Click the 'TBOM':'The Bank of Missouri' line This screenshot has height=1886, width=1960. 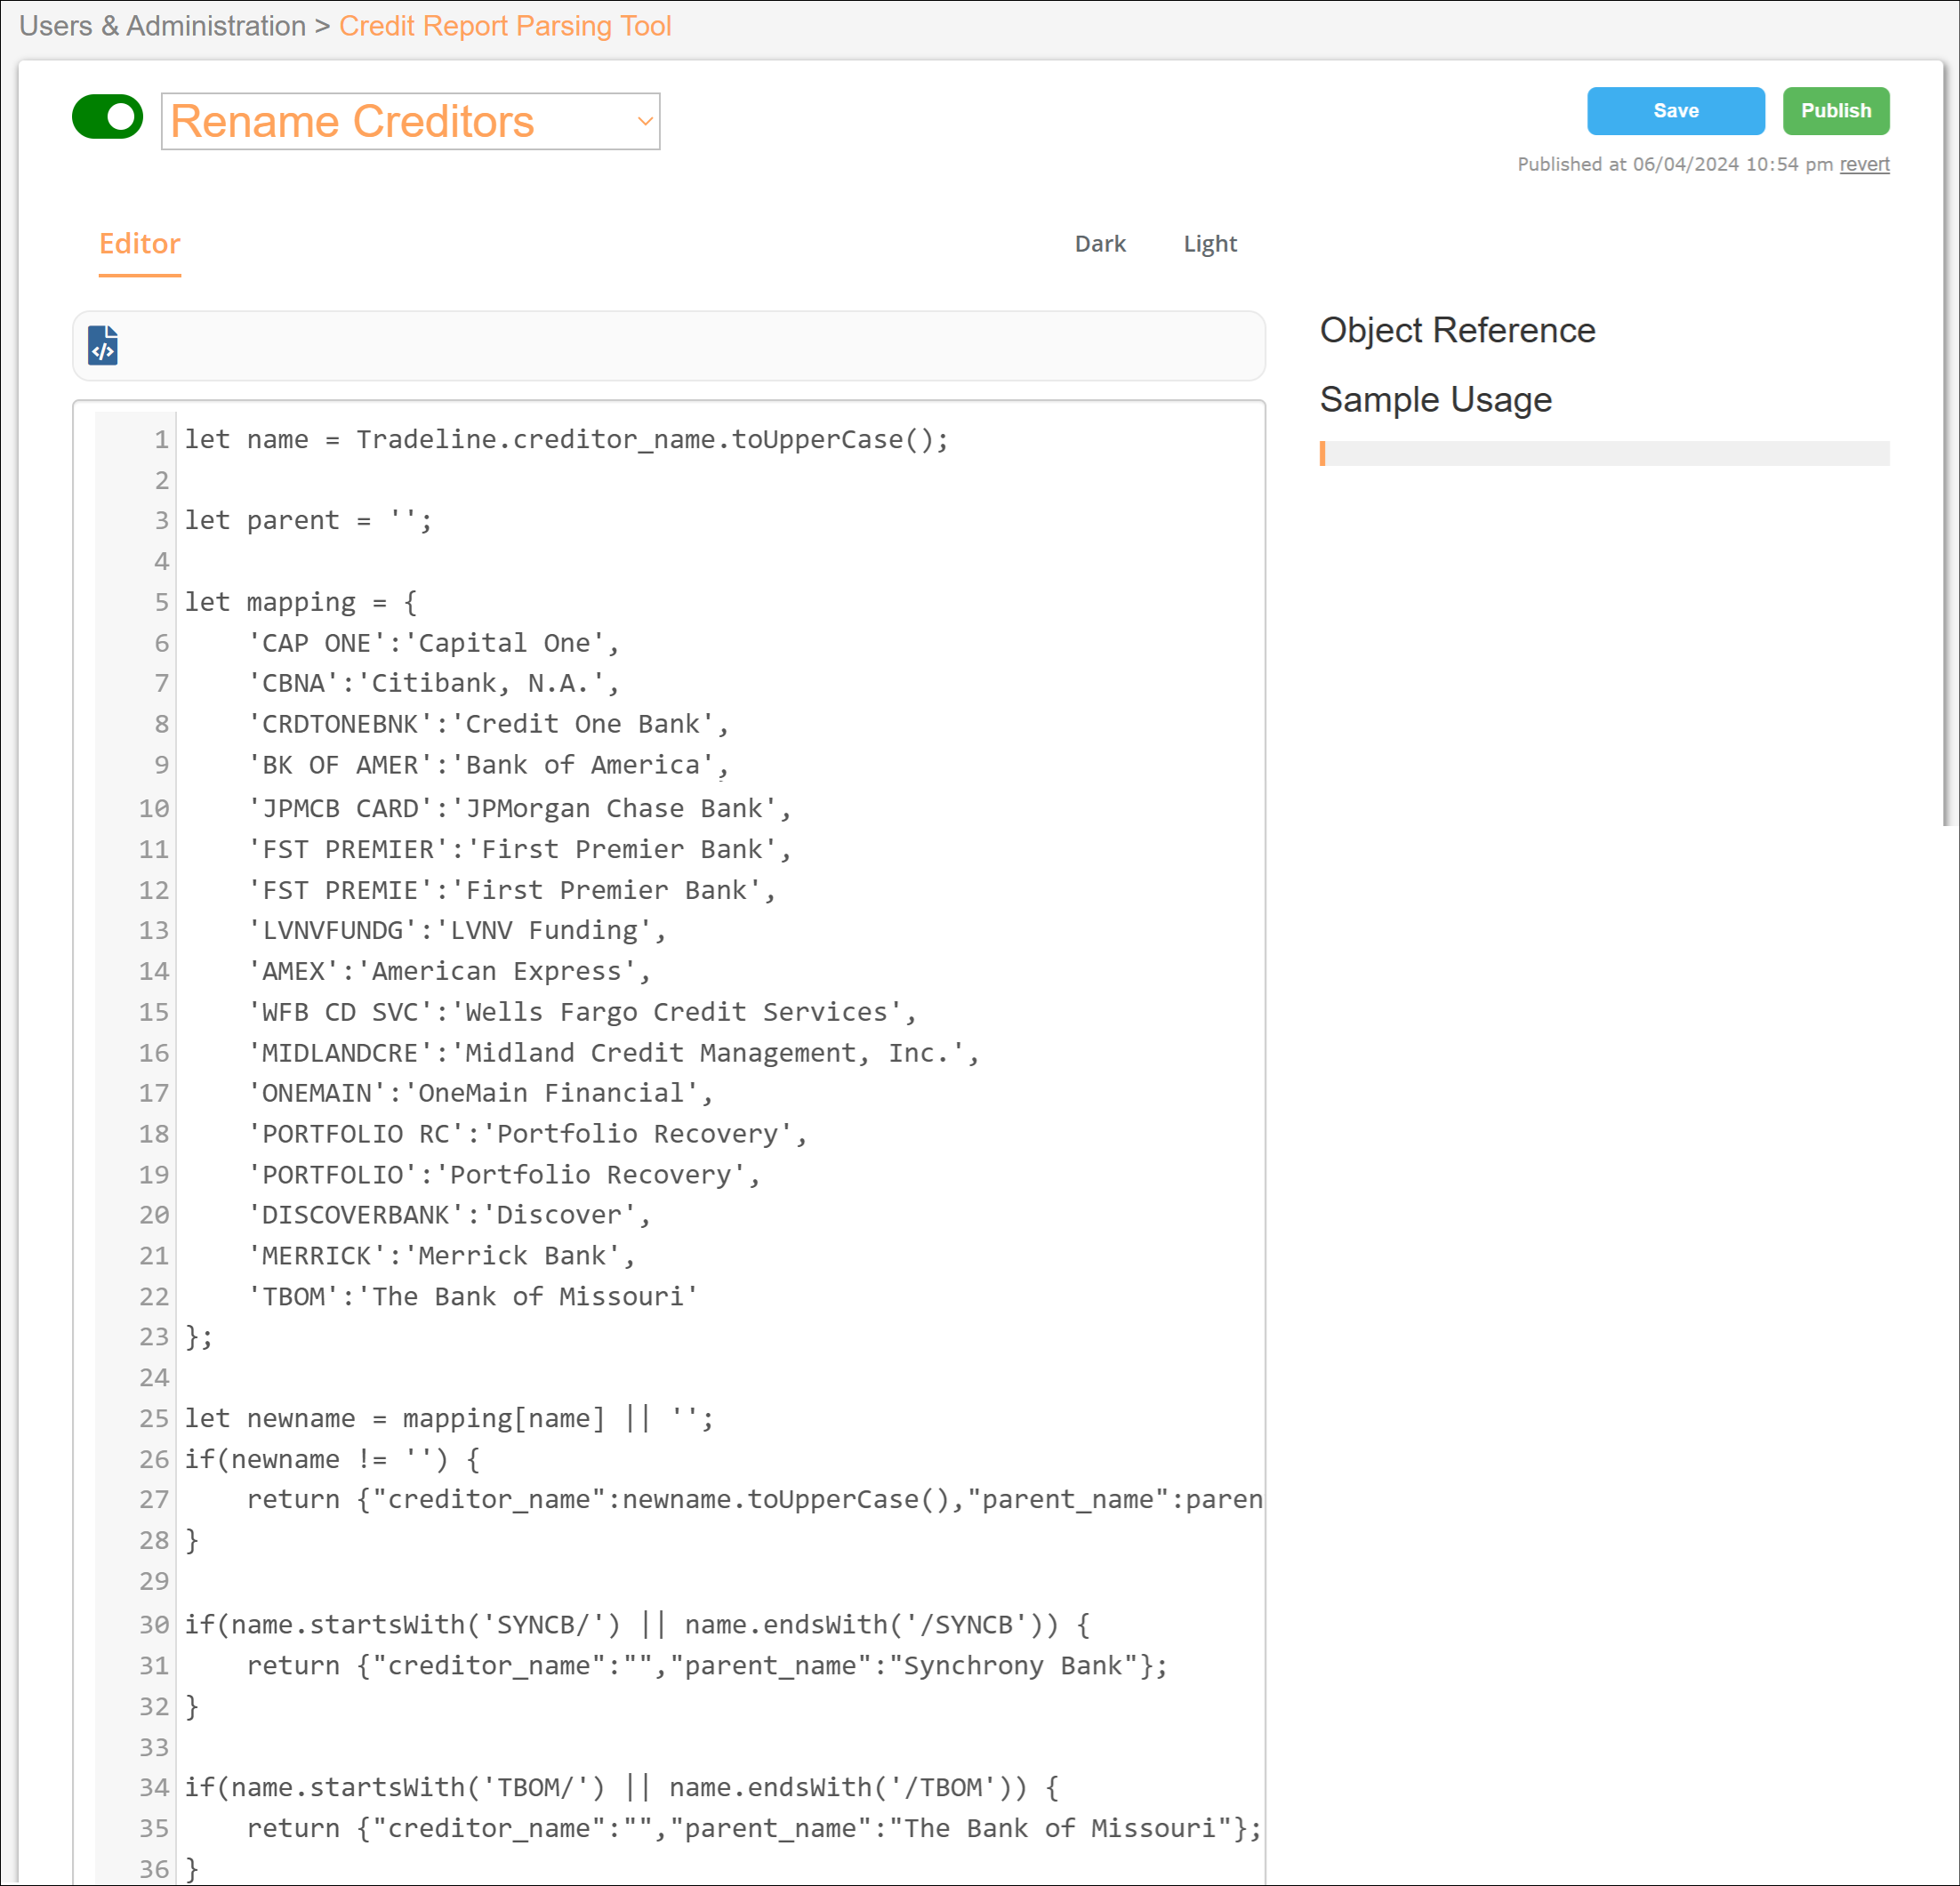[x=472, y=1298]
